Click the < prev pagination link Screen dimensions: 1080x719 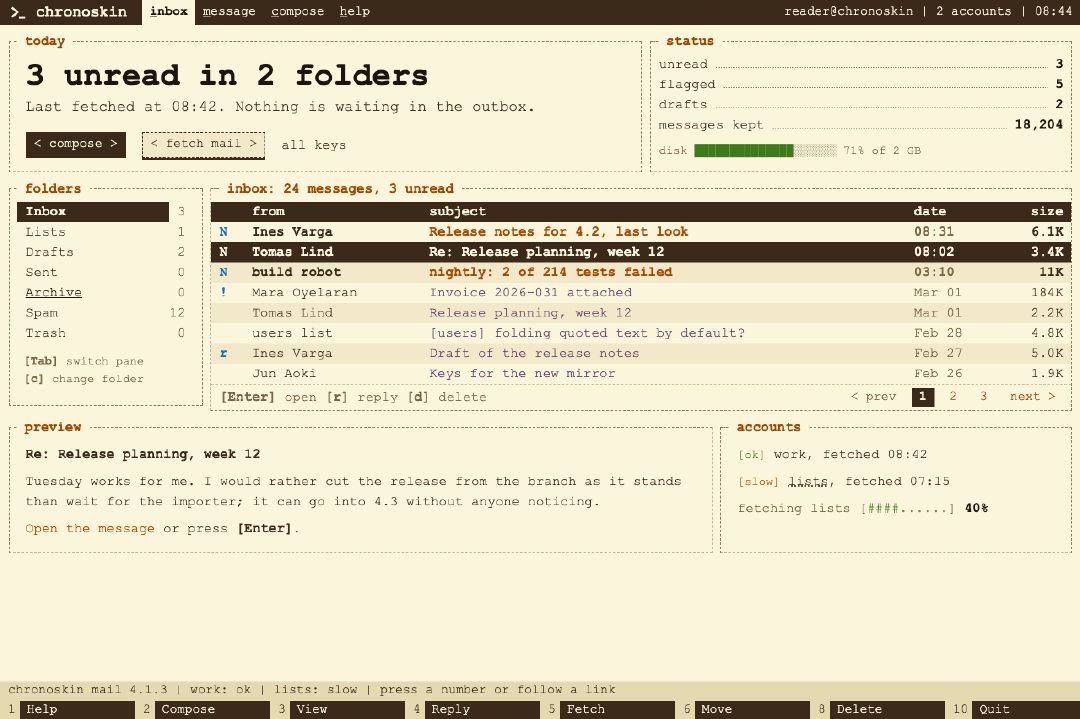point(873,397)
